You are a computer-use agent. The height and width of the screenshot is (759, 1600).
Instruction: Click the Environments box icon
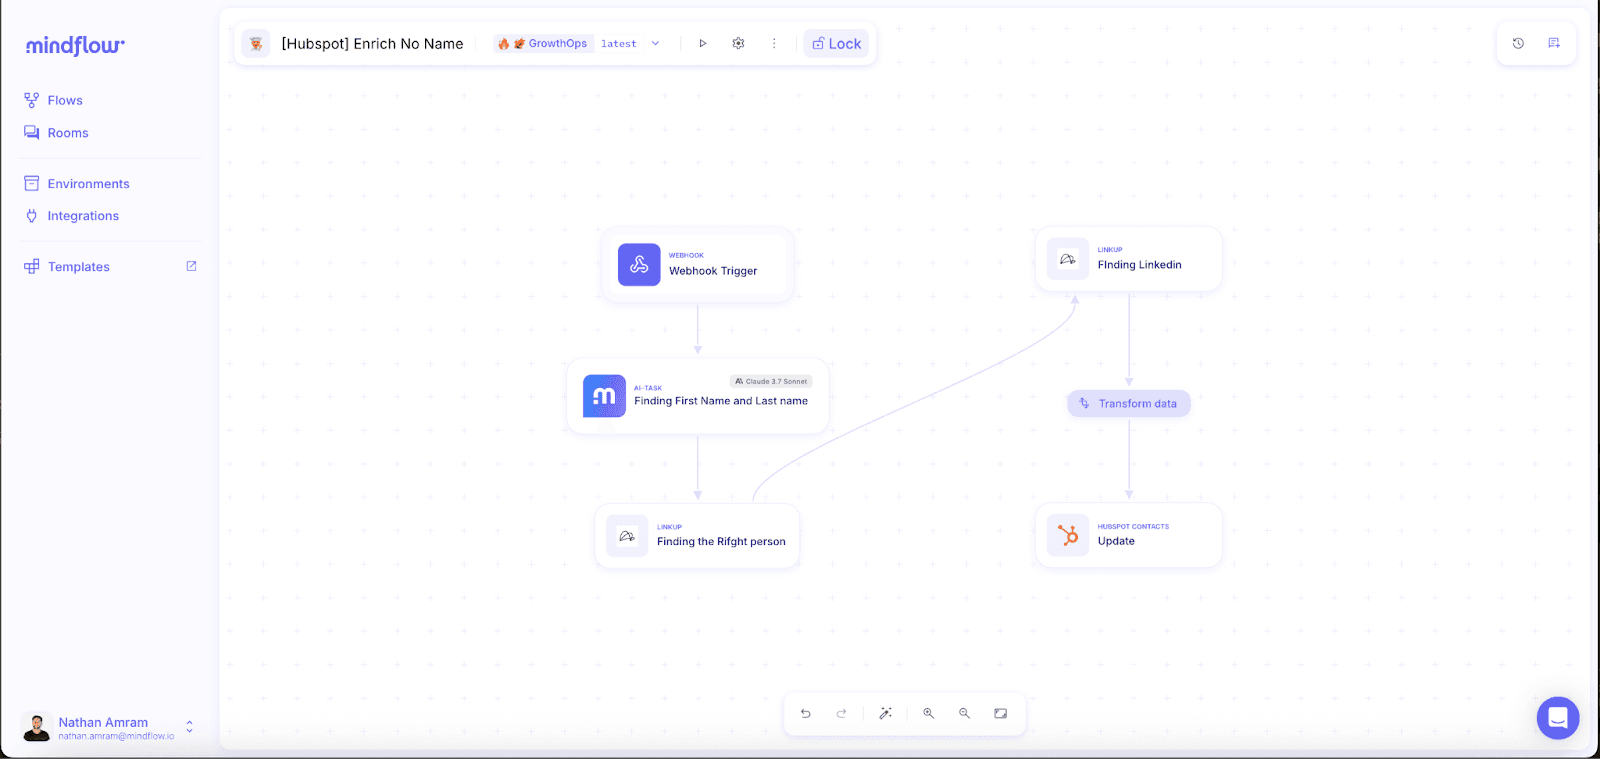32,184
